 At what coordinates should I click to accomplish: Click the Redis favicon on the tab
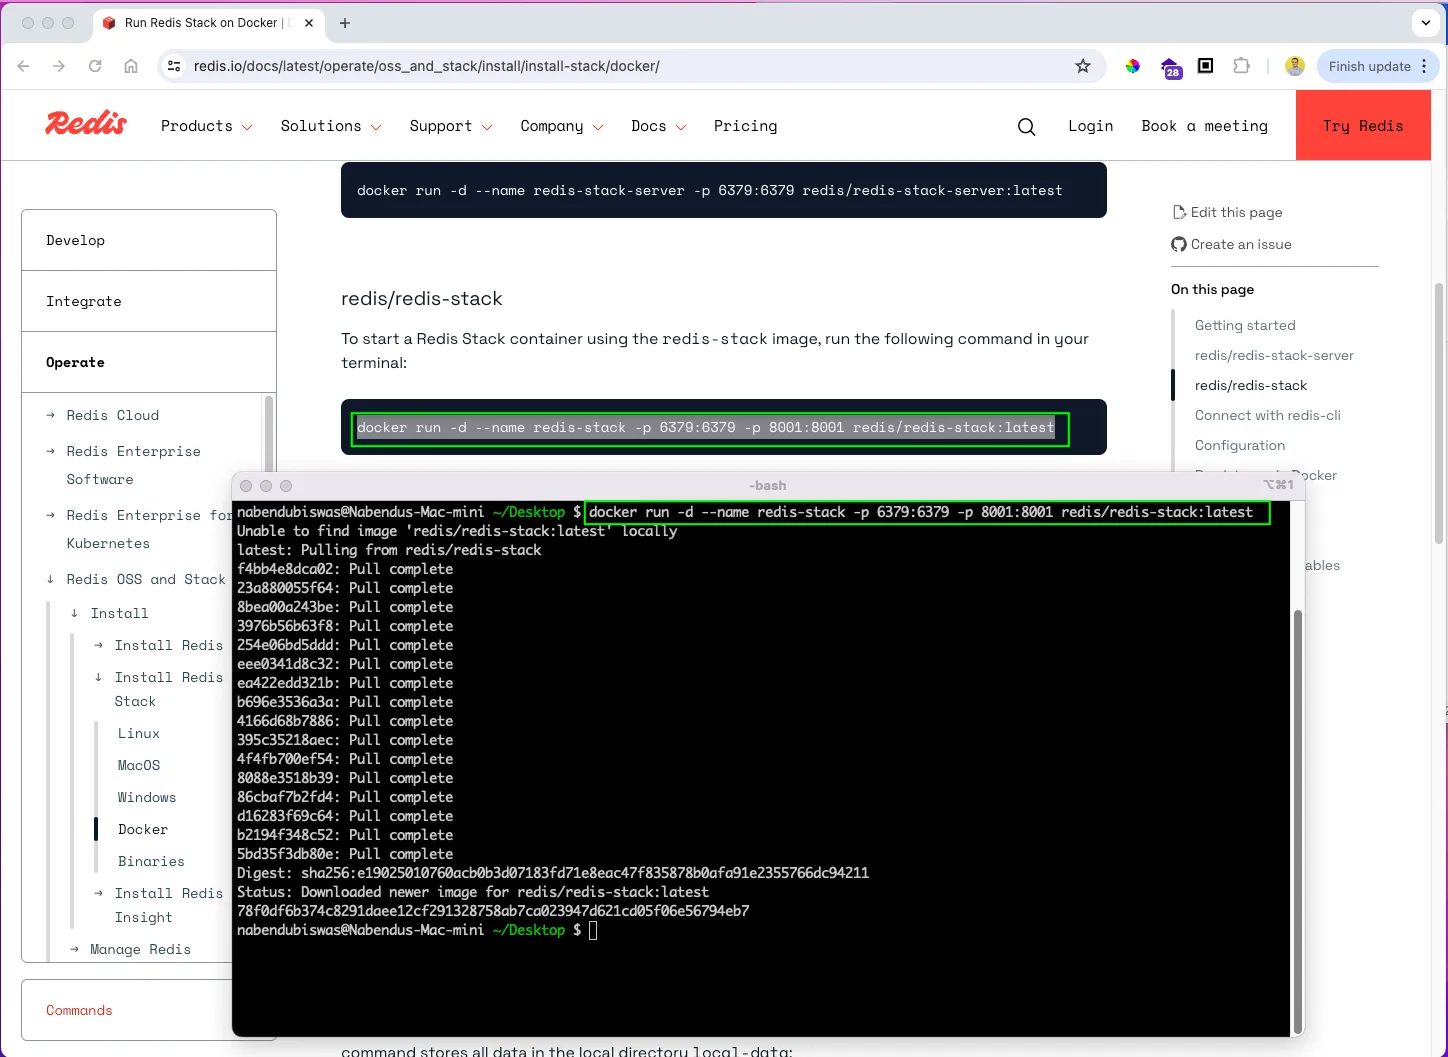coord(110,23)
